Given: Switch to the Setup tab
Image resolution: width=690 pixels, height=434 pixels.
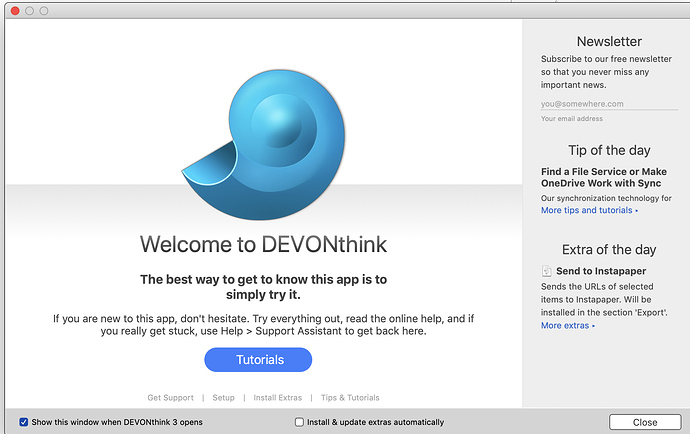Looking at the screenshot, I should coord(224,397).
